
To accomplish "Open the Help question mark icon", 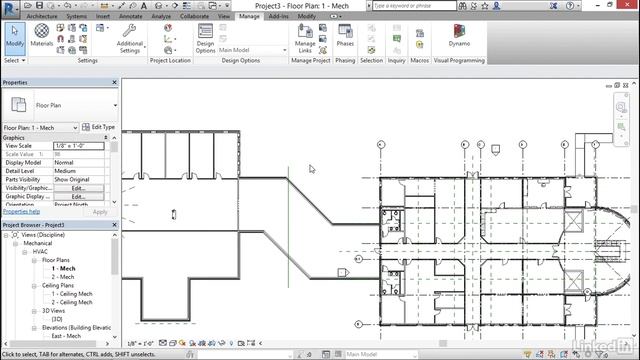I will [570, 6].
